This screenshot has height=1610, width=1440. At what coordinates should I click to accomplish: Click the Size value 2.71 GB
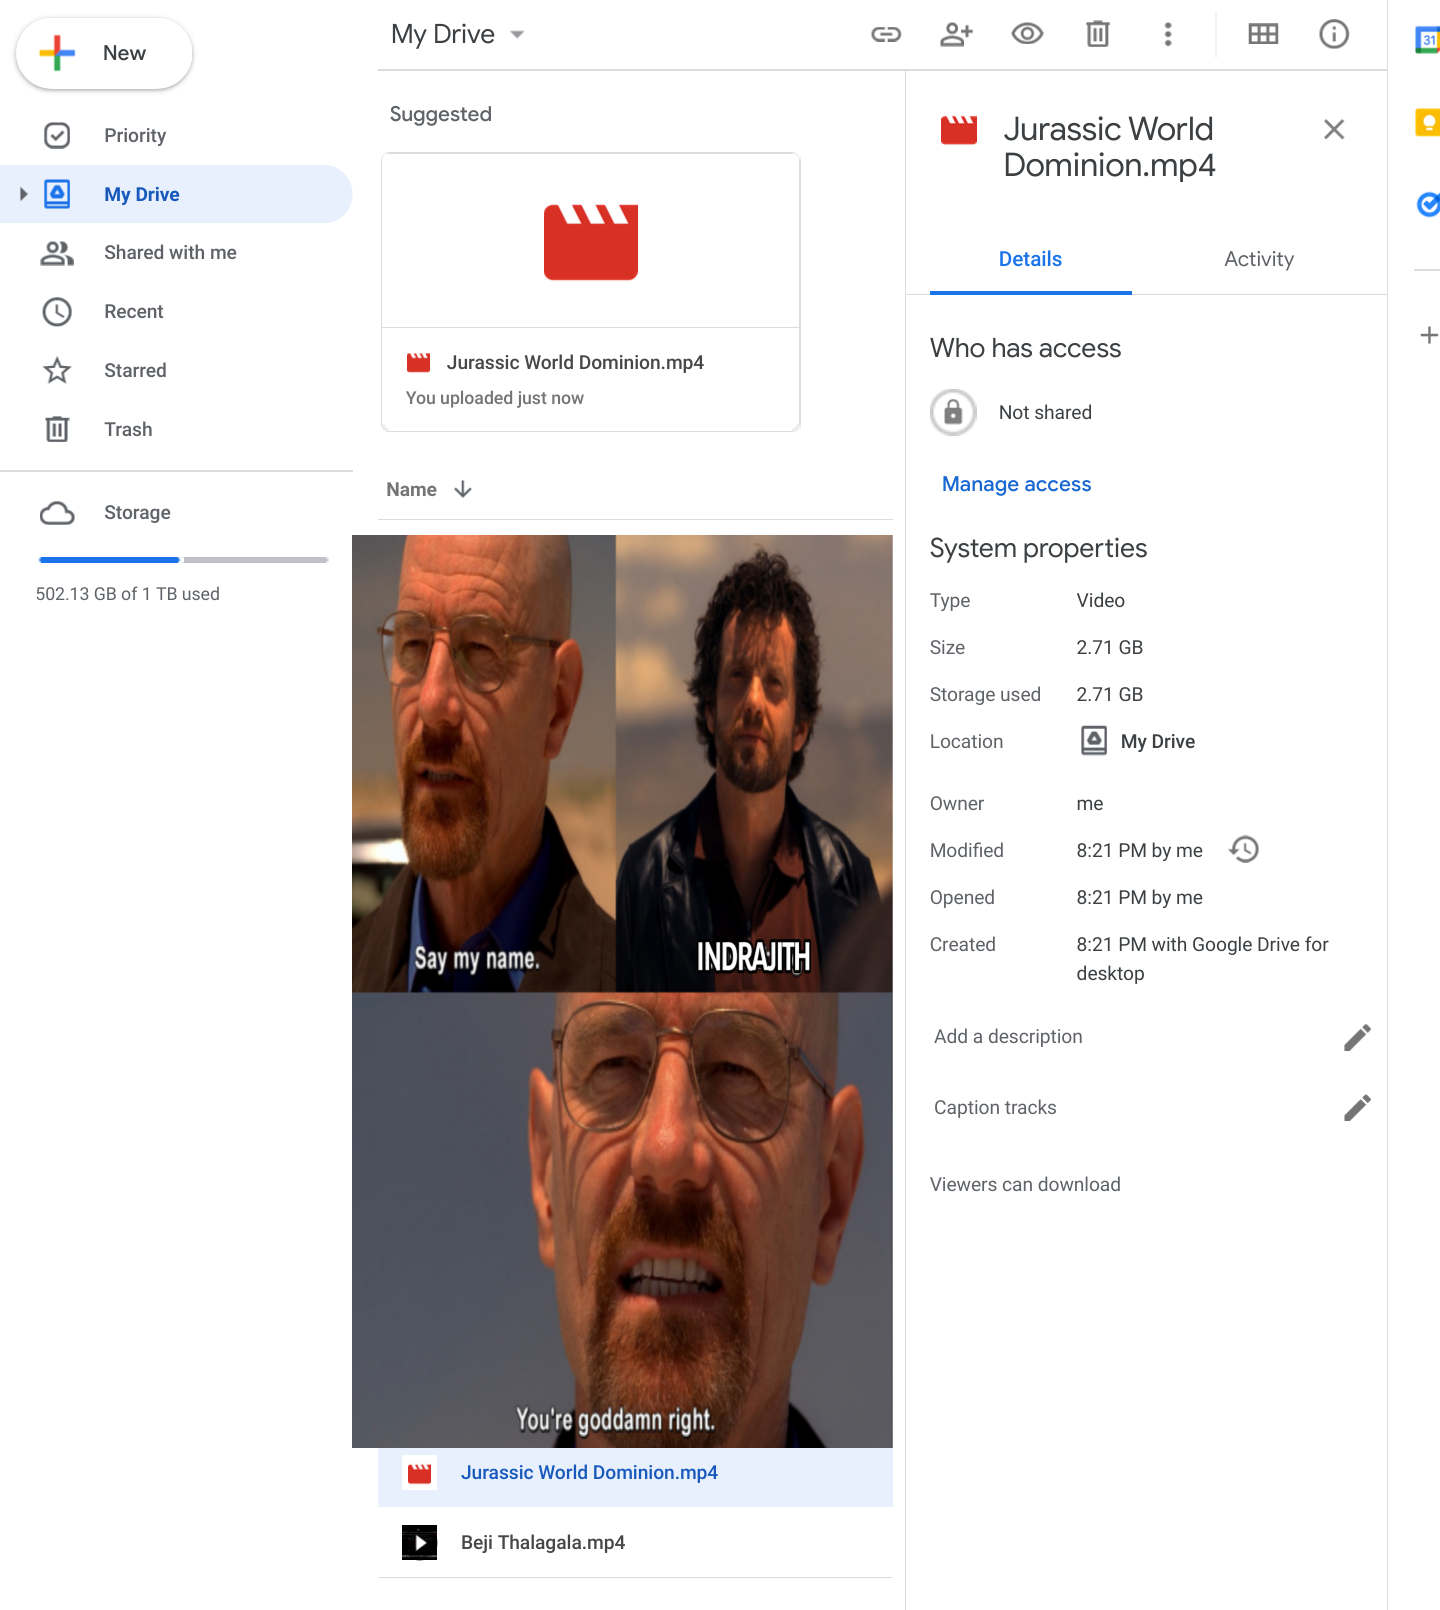(x=1110, y=648)
